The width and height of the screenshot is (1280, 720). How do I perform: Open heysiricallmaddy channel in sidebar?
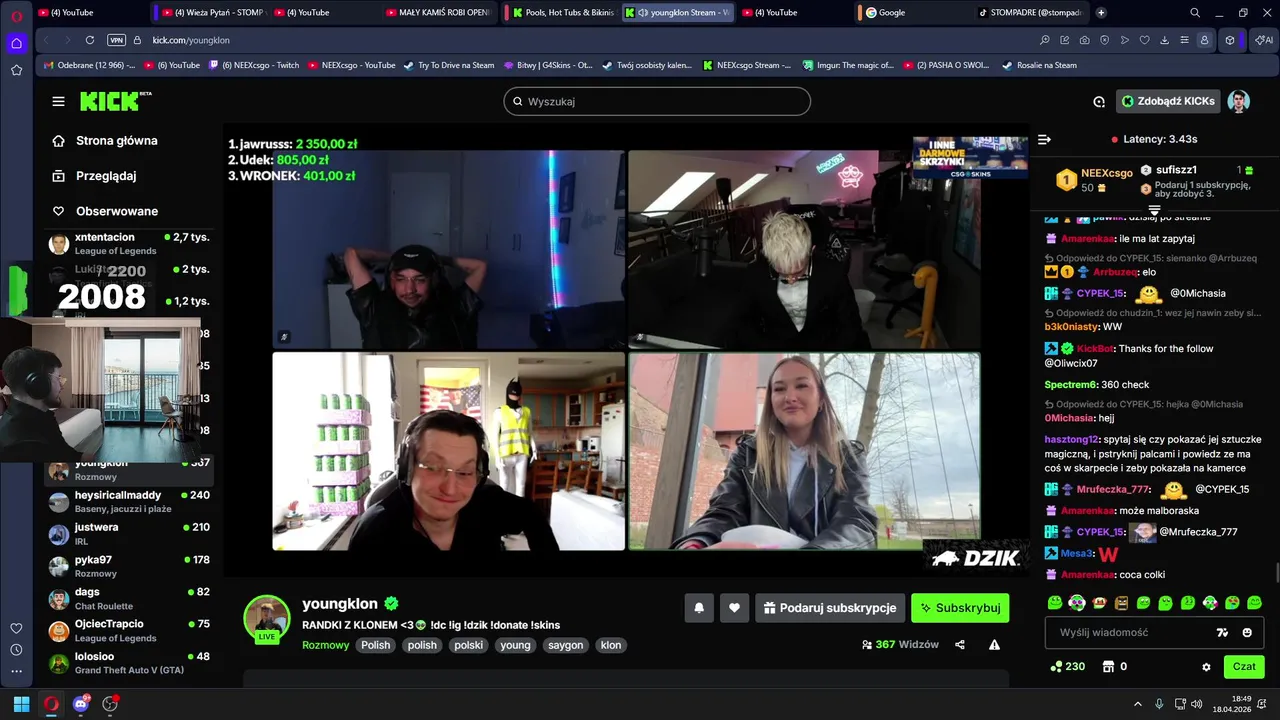(x=129, y=502)
